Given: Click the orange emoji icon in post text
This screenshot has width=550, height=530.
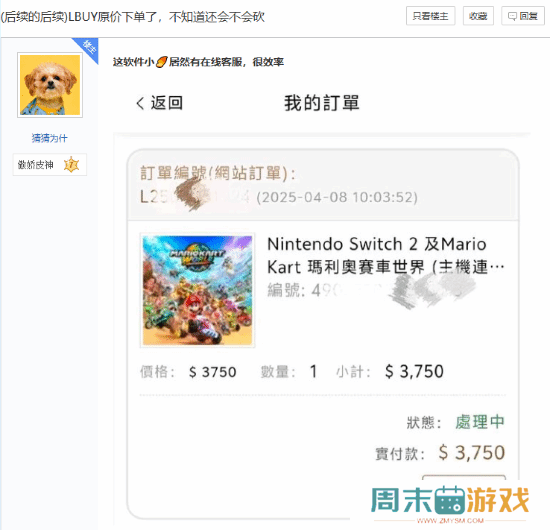Looking at the screenshot, I should (161, 62).
